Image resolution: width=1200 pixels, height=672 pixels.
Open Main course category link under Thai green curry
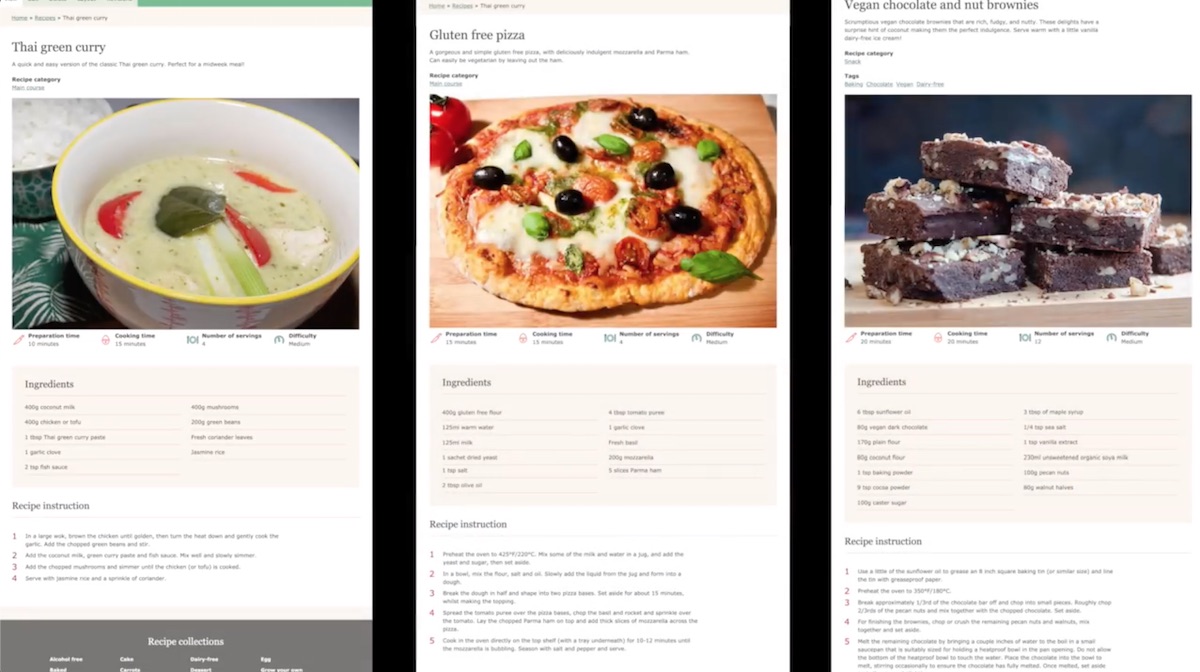point(26,88)
